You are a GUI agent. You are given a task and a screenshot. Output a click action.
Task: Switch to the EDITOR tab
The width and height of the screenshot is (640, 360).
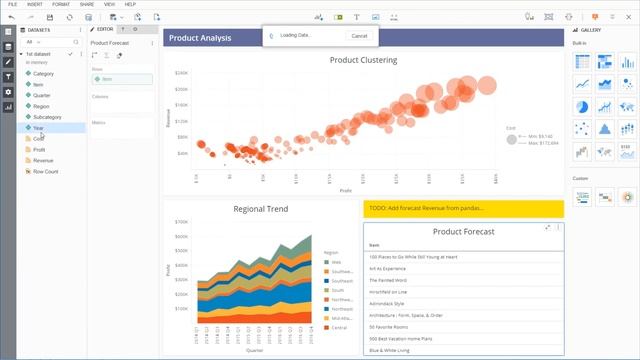(x=102, y=29)
